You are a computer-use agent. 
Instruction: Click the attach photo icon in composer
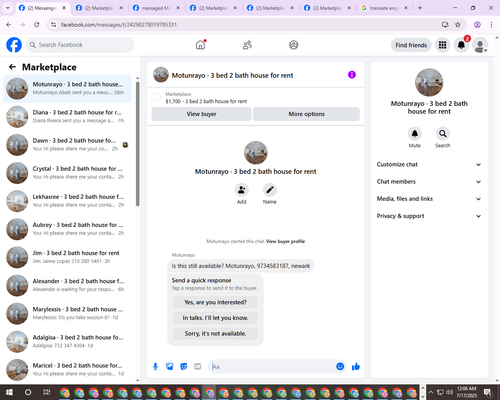170,367
